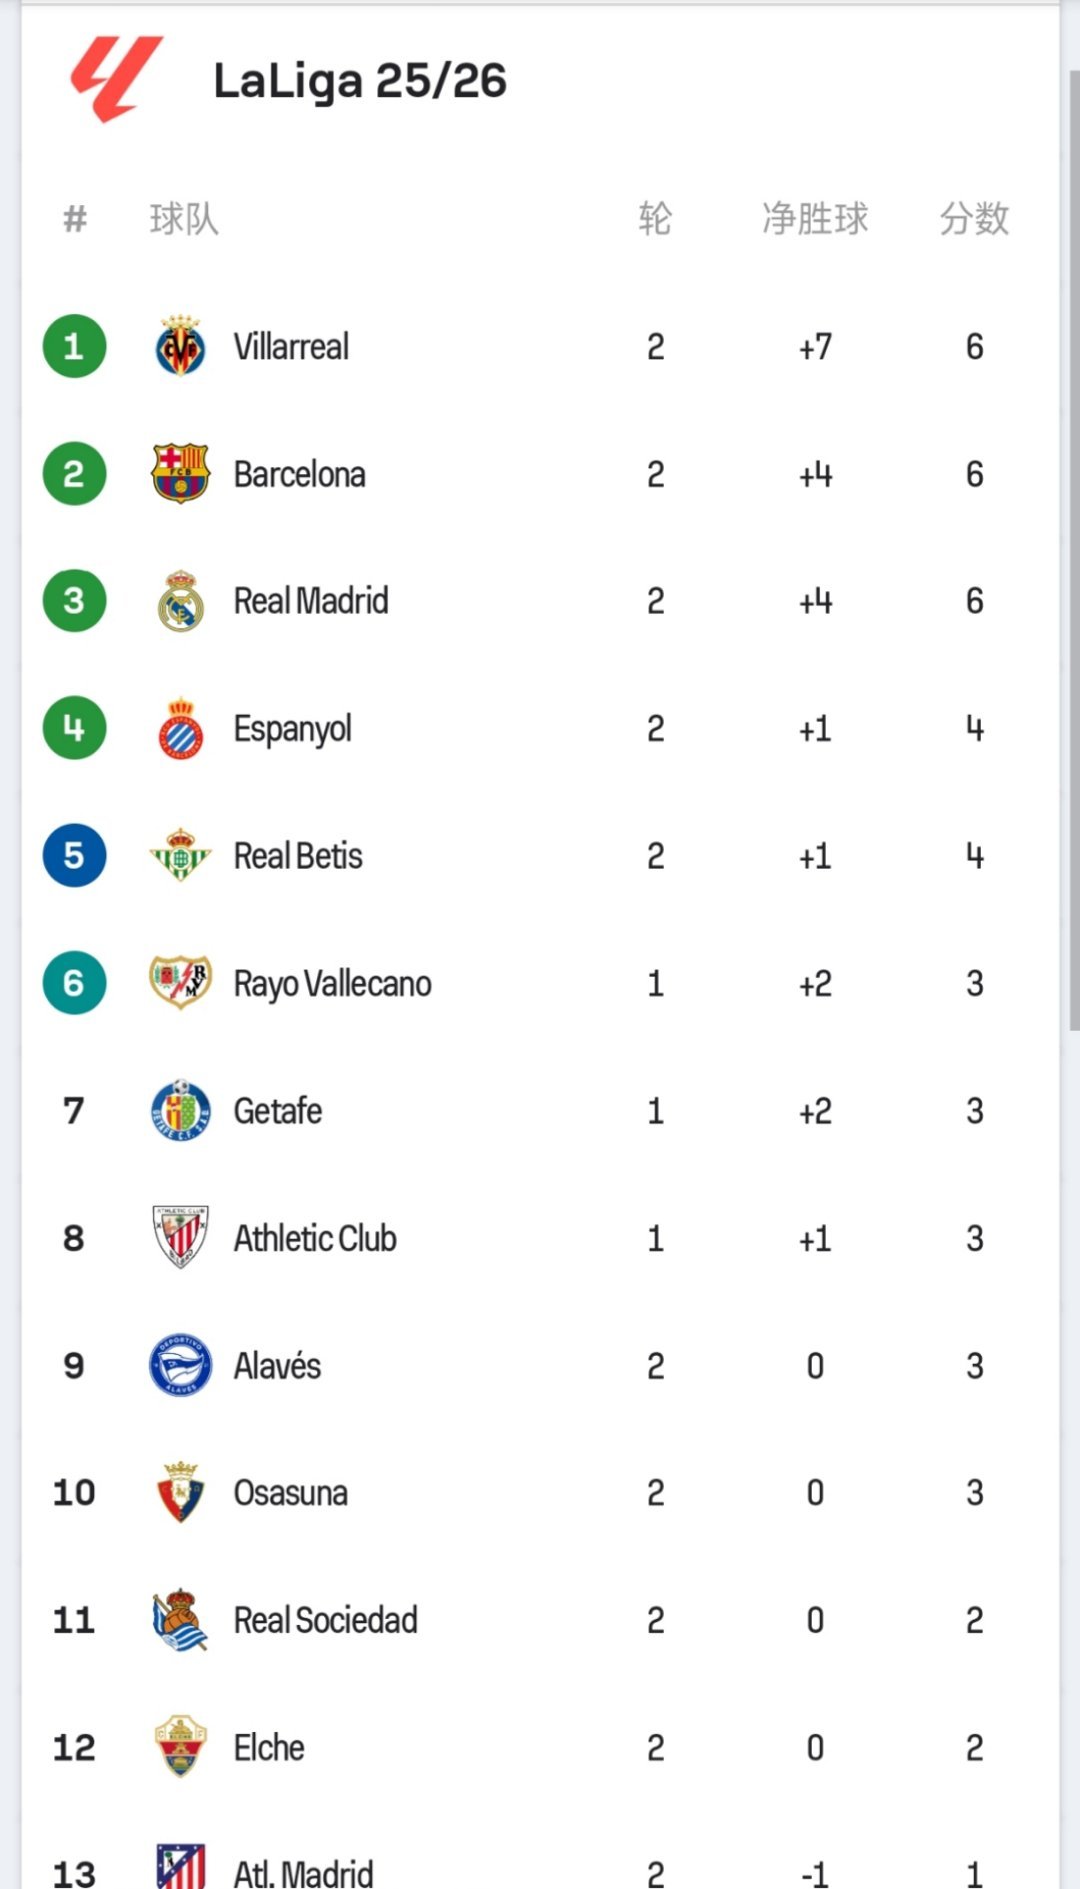Click the Elche team name
This screenshot has width=1080, height=1889.
269,1747
